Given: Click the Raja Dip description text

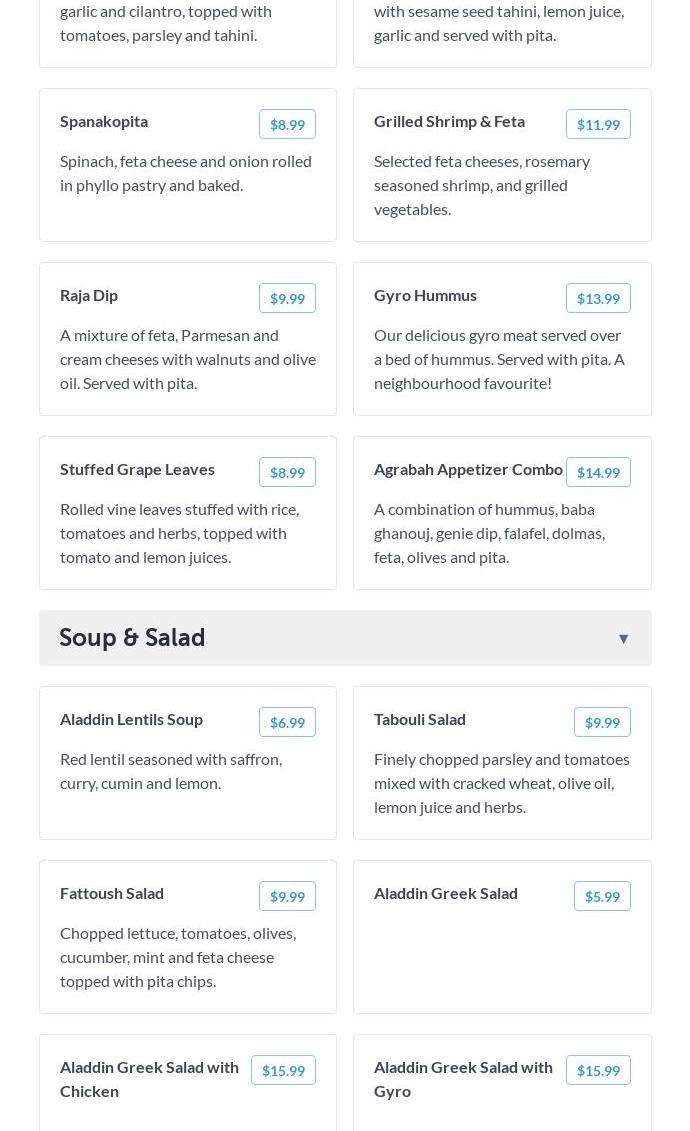Looking at the screenshot, I should click(x=188, y=359).
